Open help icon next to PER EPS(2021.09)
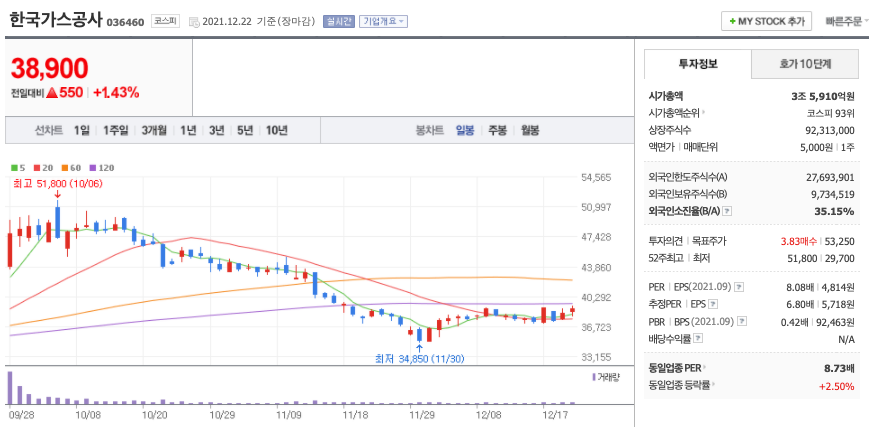 (739, 288)
